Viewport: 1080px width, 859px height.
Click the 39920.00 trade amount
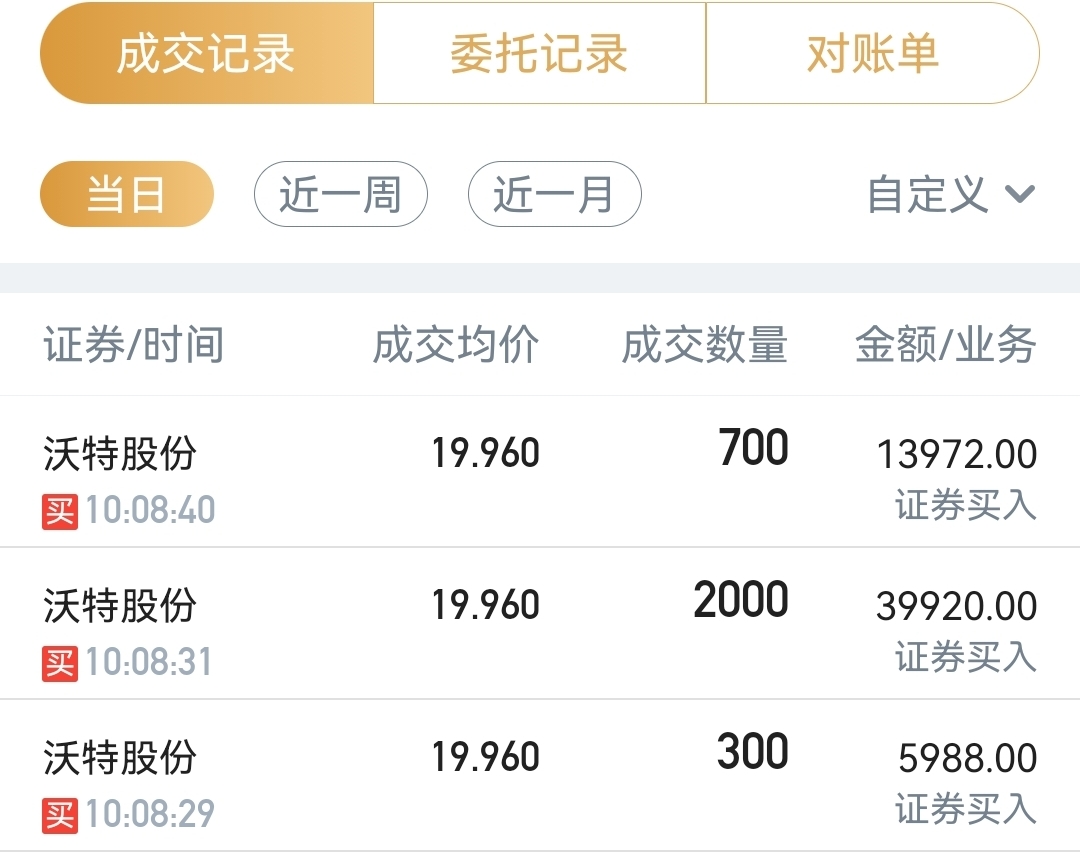click(x=956, y=607)
